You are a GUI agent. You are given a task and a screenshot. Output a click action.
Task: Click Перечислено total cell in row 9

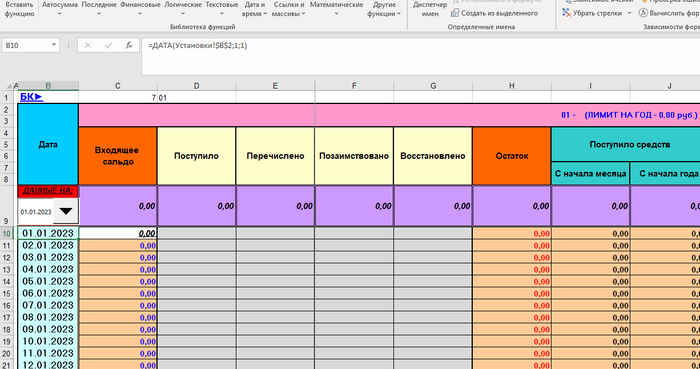point(275,206)
